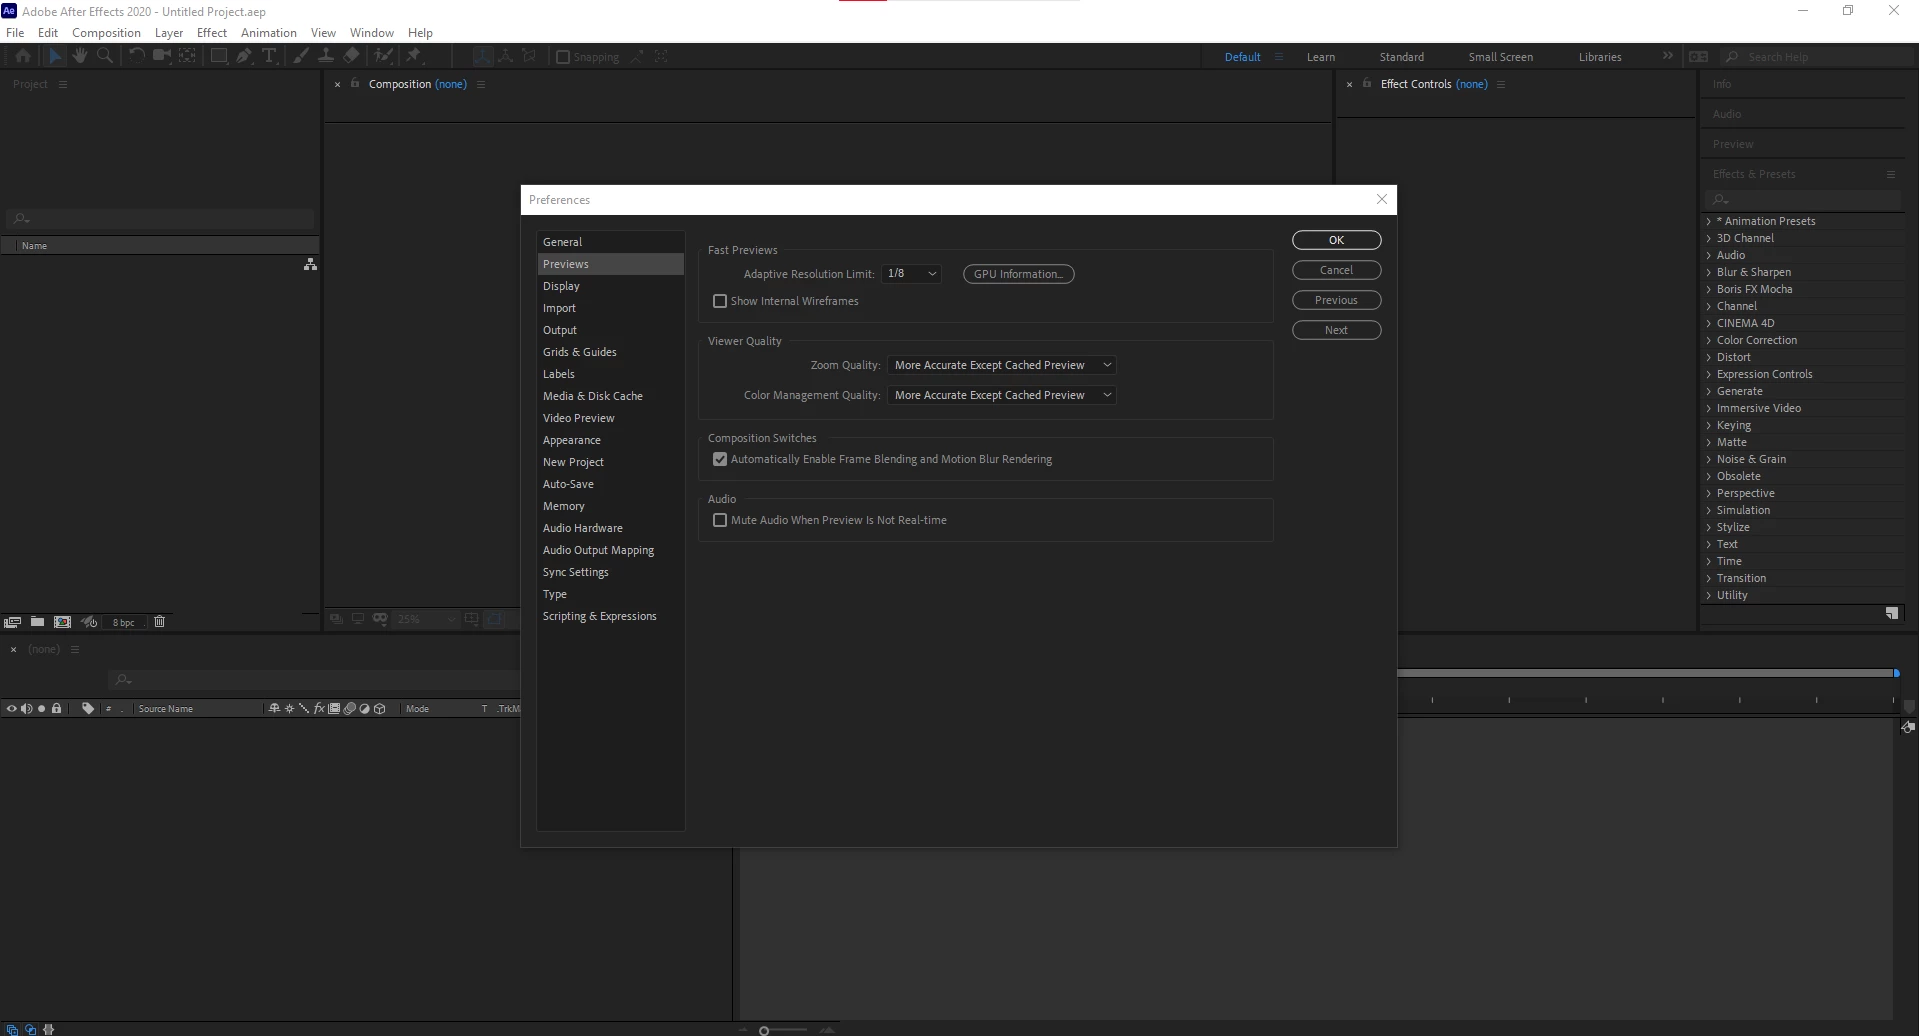
Task: Select the Pen tool
Action: point(243,56)
